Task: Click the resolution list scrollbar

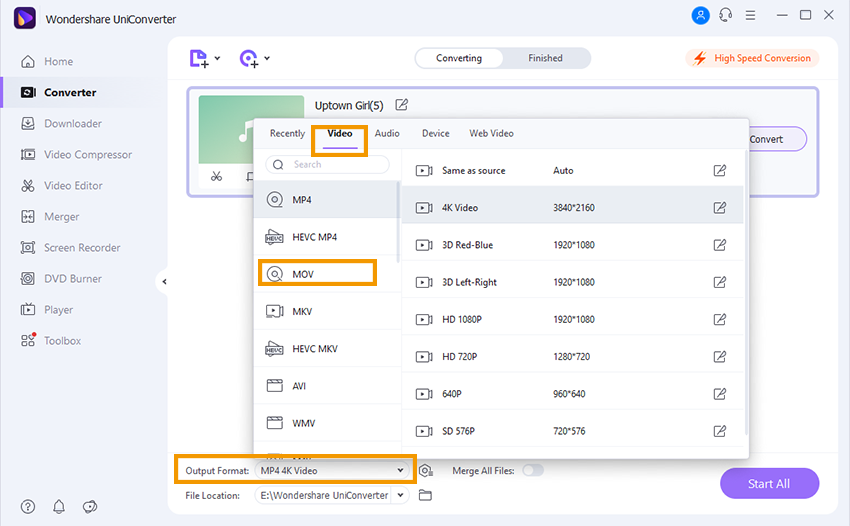Action: click(x=746, y=293)
